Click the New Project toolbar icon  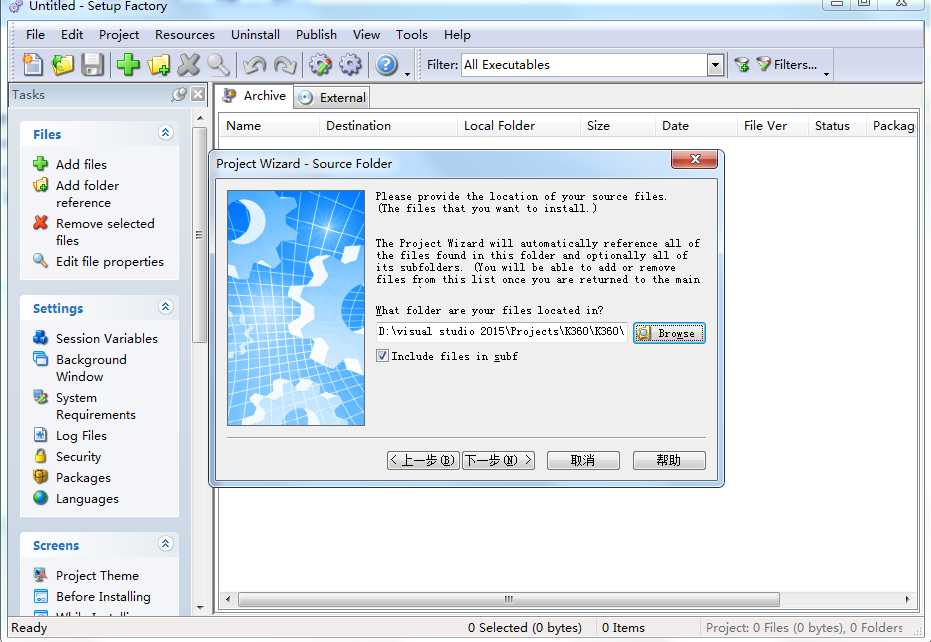(x=33, y=64)
